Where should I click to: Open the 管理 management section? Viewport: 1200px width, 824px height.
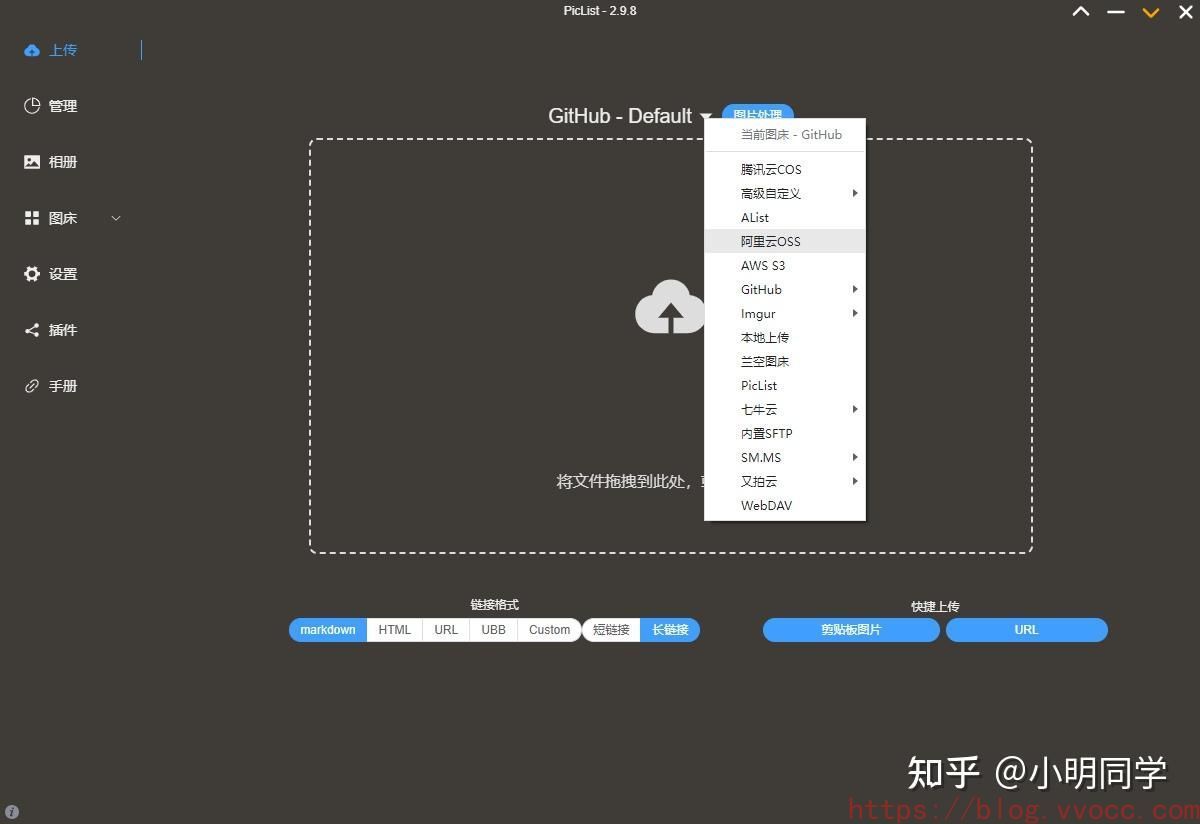click(x=50, y=105)
